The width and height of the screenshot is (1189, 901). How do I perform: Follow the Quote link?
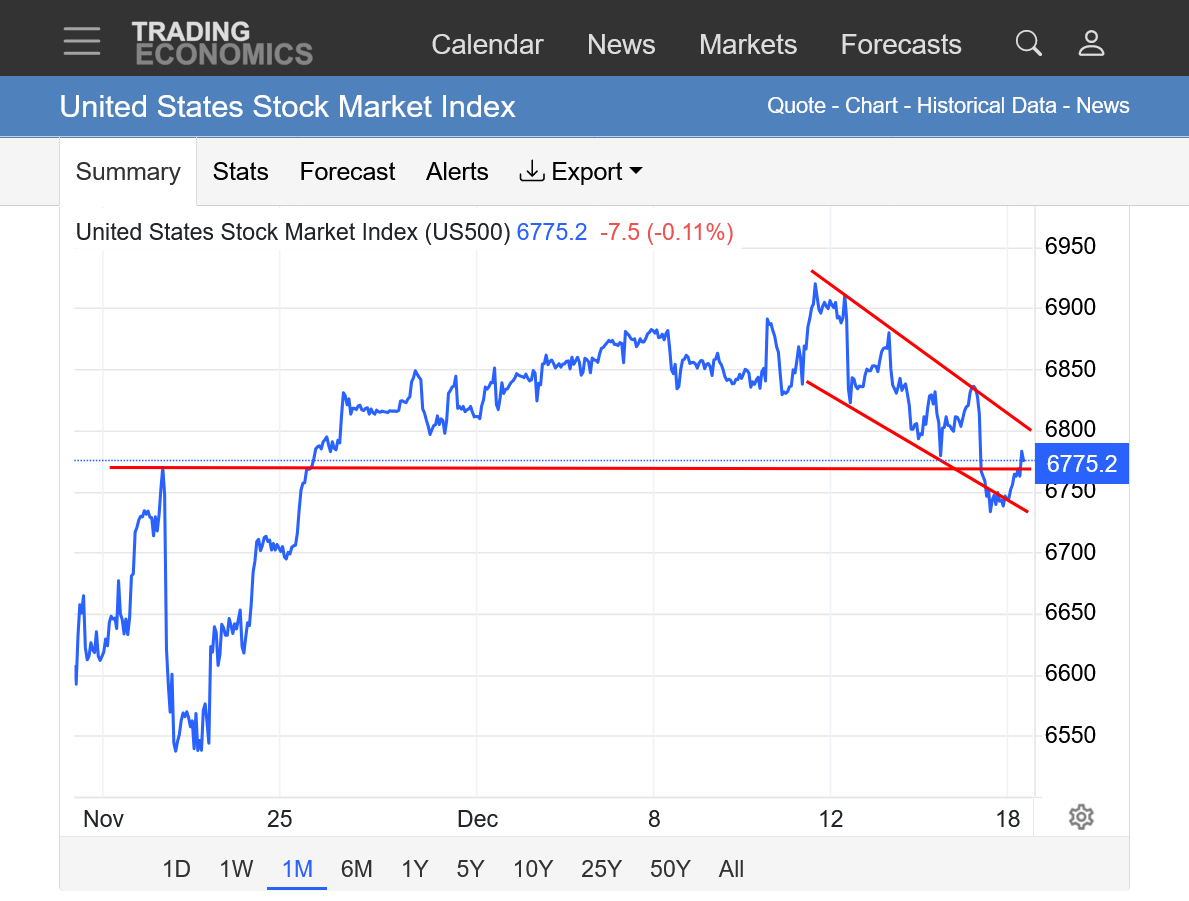(x=796, y=106)
